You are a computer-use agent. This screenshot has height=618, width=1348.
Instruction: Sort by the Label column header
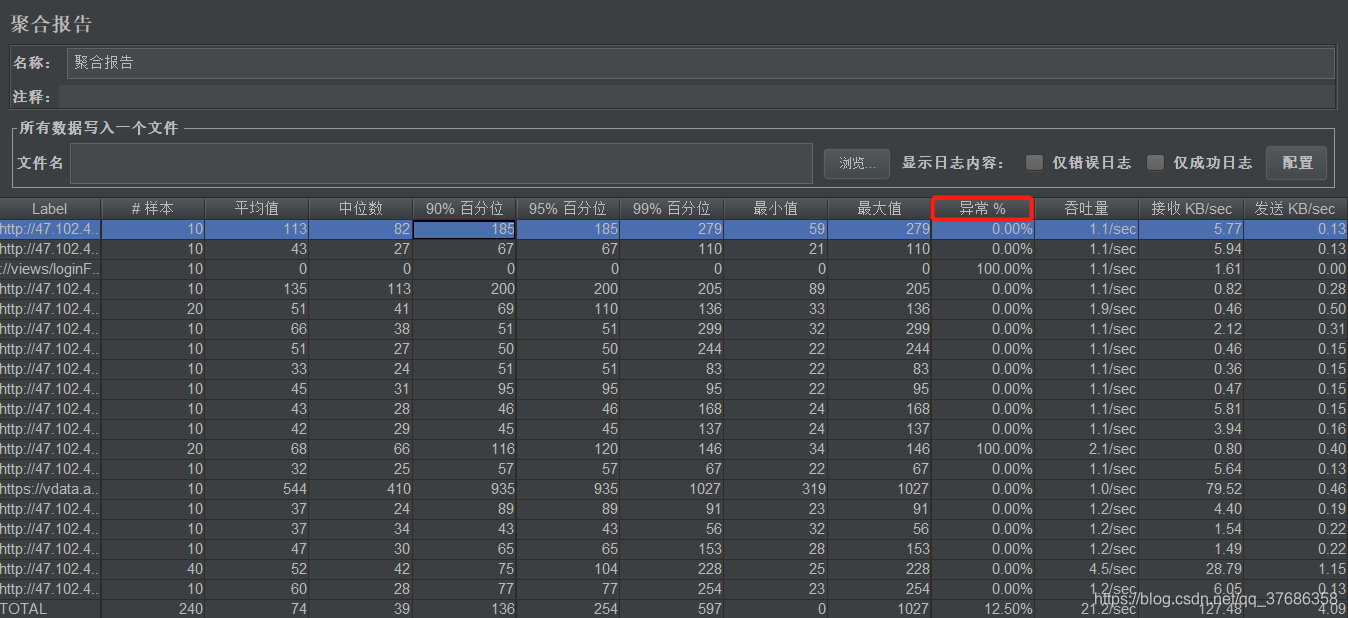coord(50,209)
